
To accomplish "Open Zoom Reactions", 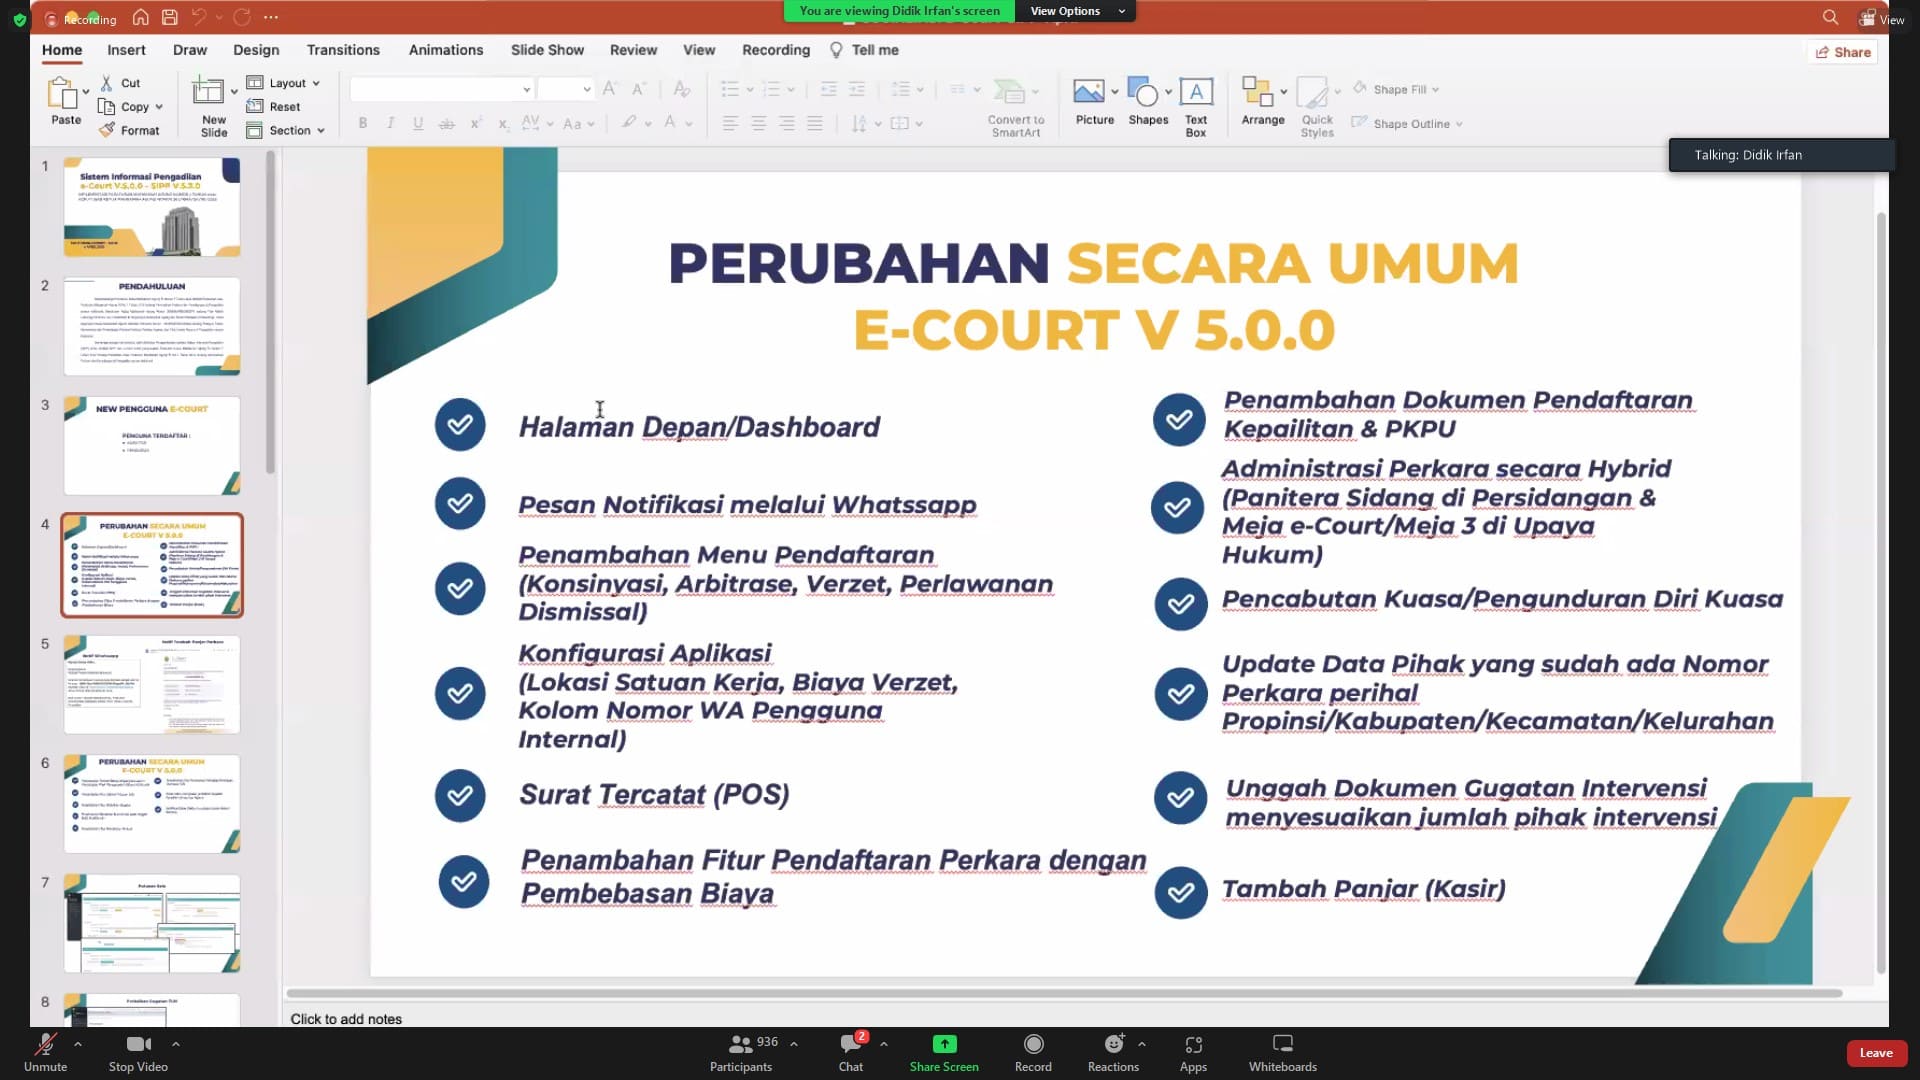I will pyautogui.click(x=1113, y=1053).
